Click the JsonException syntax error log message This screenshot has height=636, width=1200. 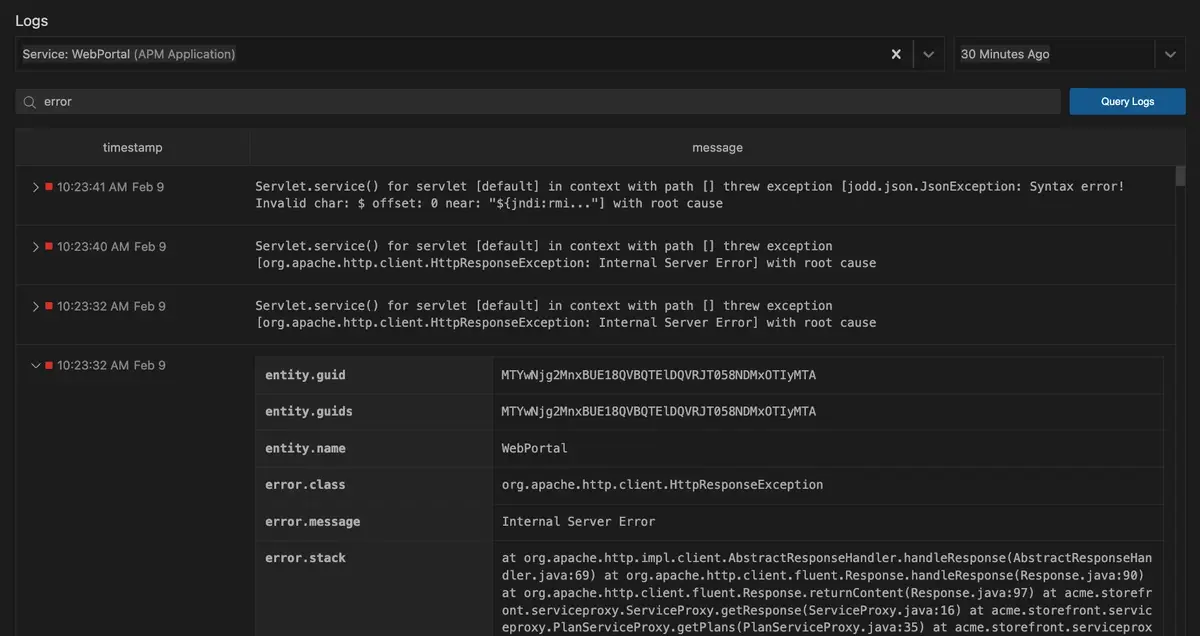(x=689, y=195)
